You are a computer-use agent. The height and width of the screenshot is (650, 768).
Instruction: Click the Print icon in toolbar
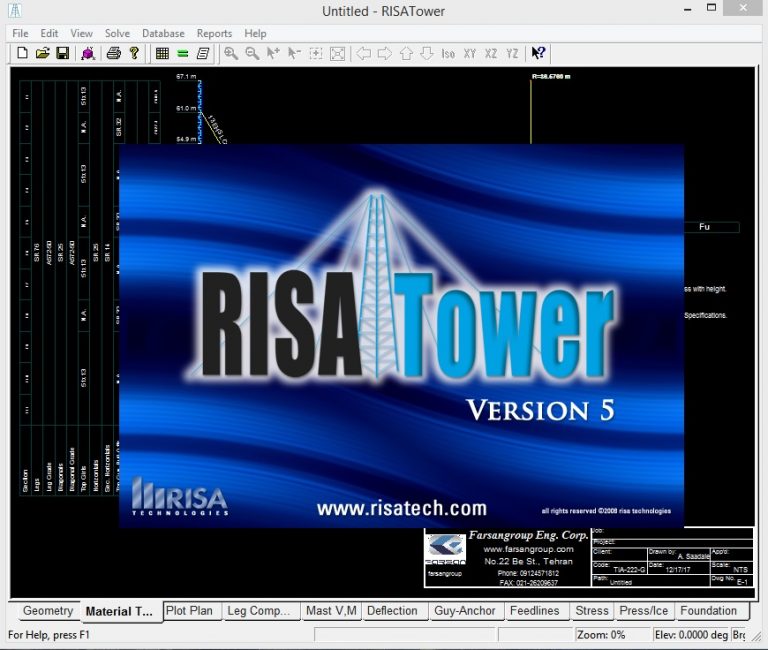tap(114, 53)
